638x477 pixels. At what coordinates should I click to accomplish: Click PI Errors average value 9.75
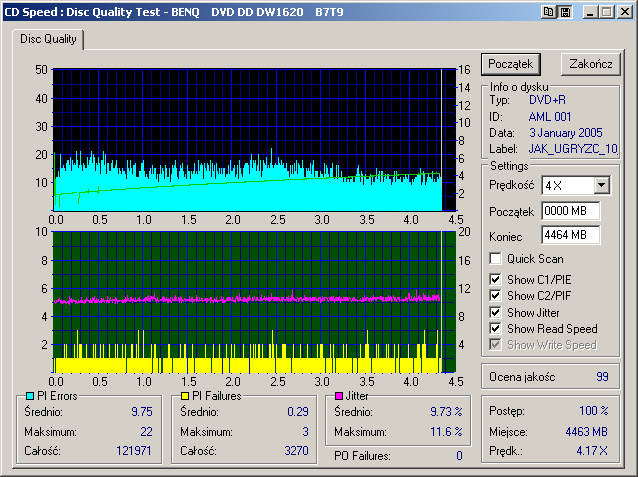pyautogui.click(x=142, y=412)
